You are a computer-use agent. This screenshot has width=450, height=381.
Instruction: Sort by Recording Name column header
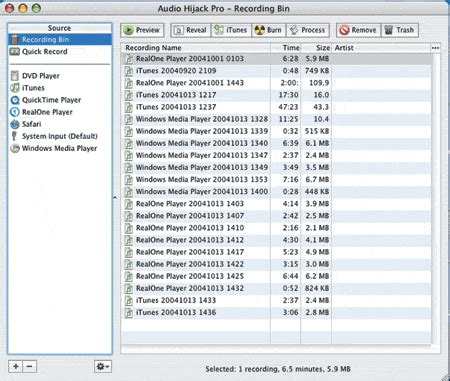click(x=196, y=48)
